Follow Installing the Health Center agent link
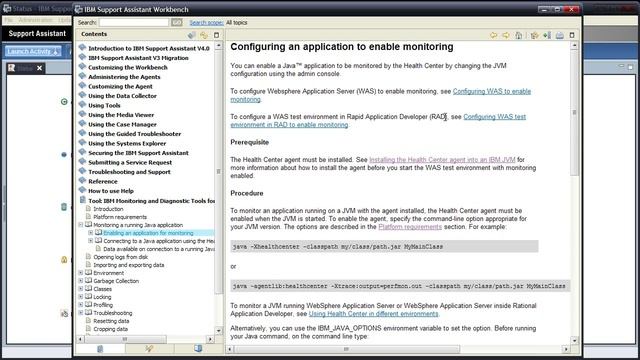Screen dimensions: 640x360 [x=442, y=160]
